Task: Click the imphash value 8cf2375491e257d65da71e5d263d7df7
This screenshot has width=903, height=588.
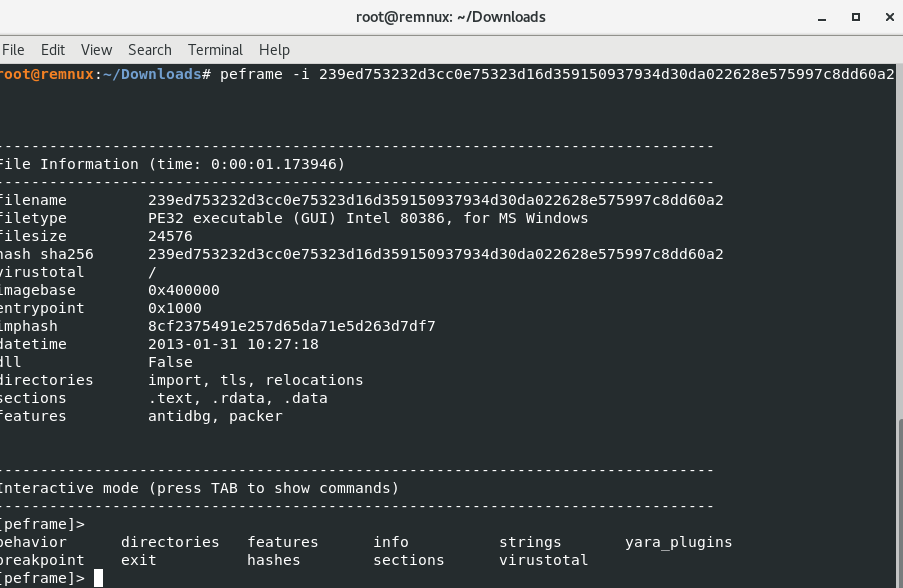Action: point(291,326)
